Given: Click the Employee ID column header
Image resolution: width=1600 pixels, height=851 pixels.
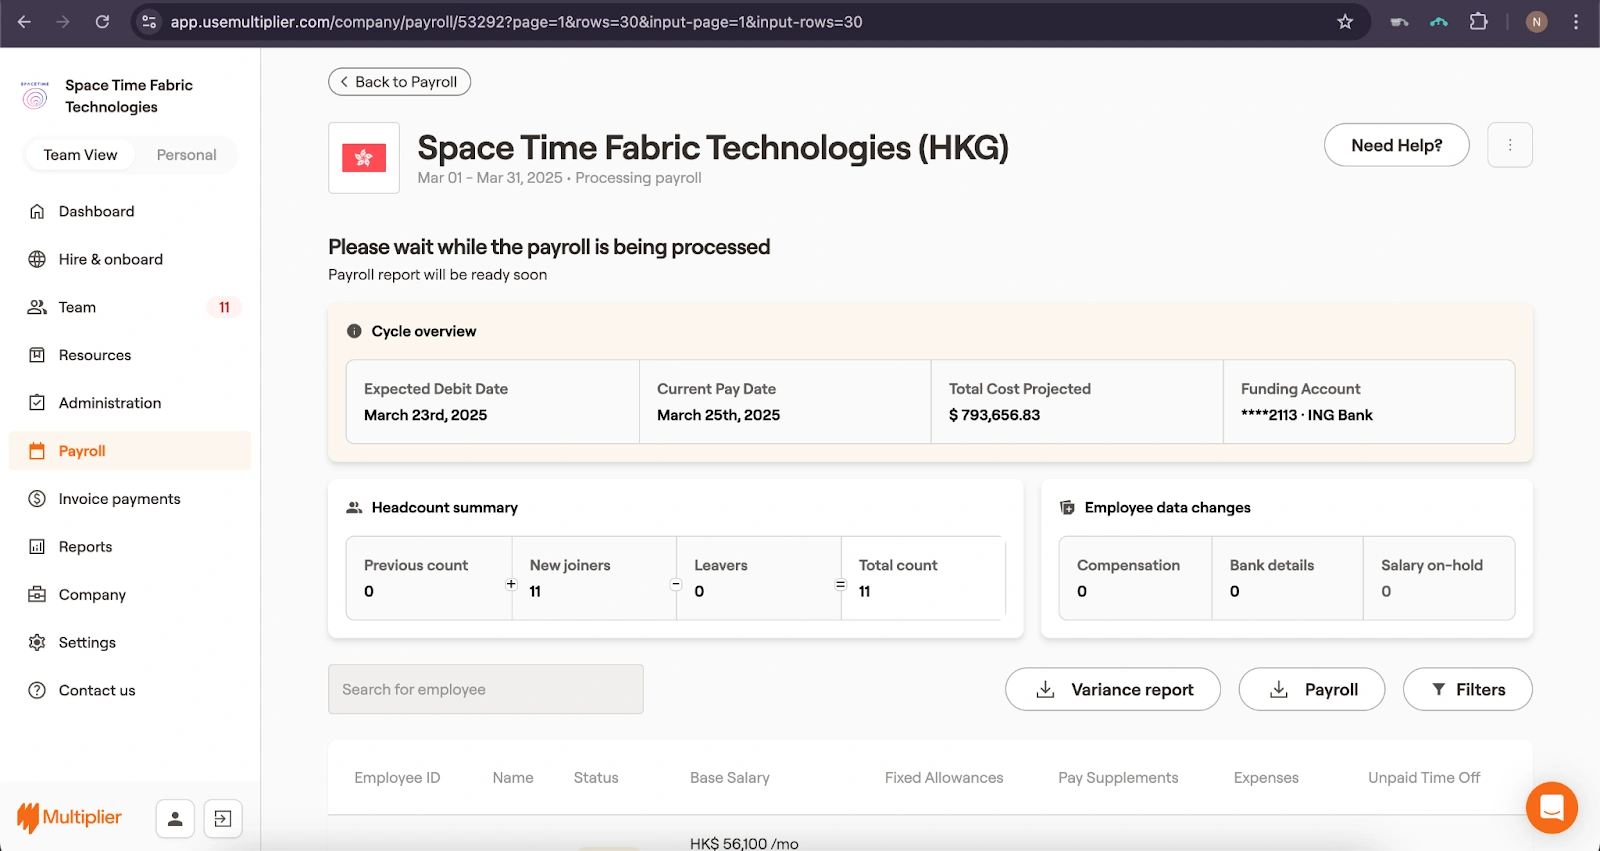Looking at the screenshot, I should [397, 777].
